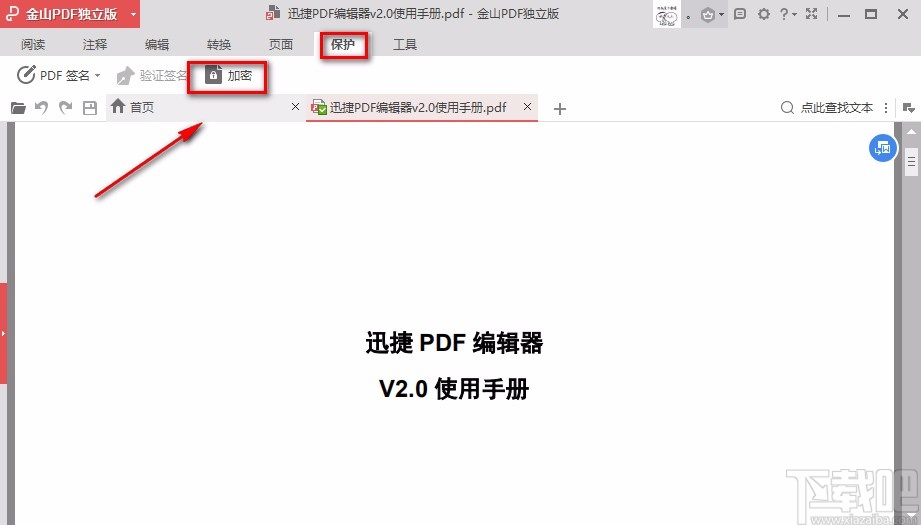Close the 迅捷PDF编辑器v2.0使用手册.pdf tab
921x525 pixels.
[x=527, y=106]
